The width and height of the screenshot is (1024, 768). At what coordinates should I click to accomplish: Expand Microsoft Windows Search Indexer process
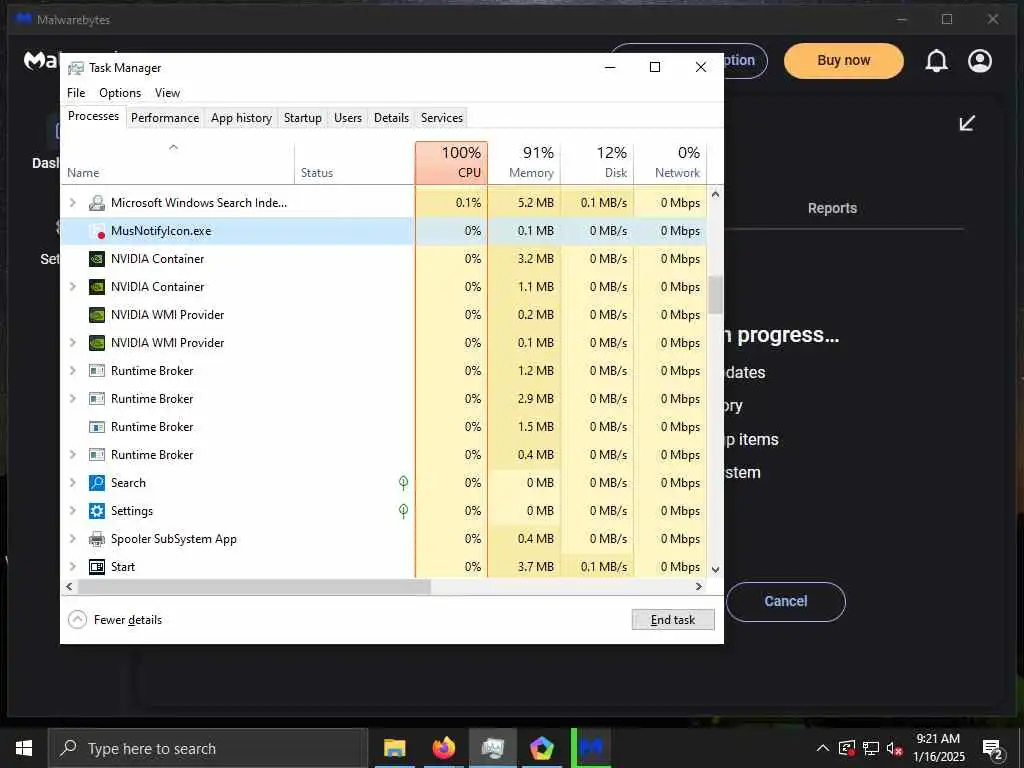point(72,203)
